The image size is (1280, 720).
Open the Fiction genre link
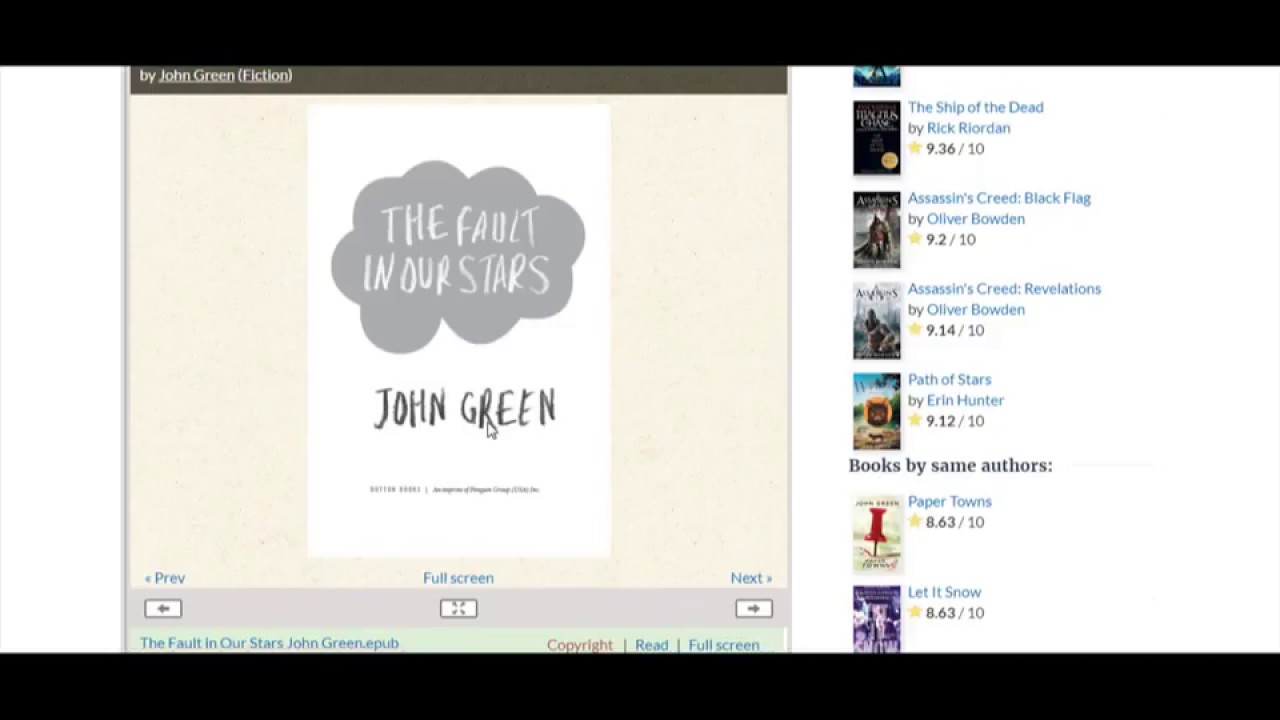coord(265,75)
